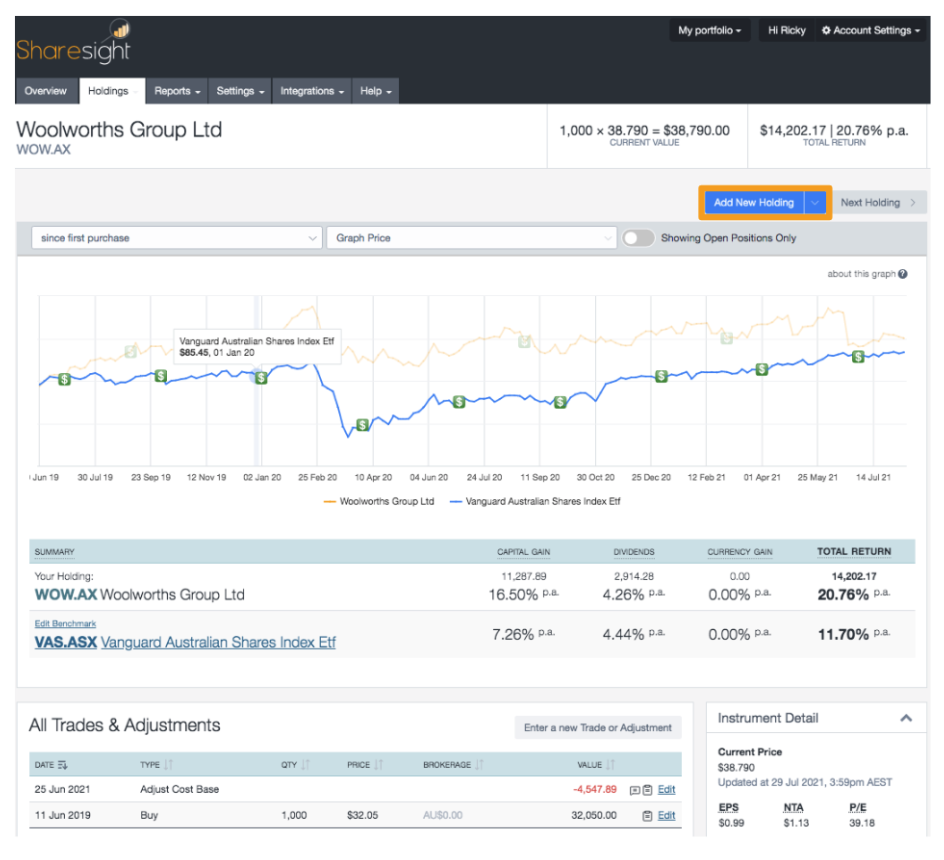The image size is (944, 860).
Task: Click the Edit Benchmark link
Action: [65, 623]
